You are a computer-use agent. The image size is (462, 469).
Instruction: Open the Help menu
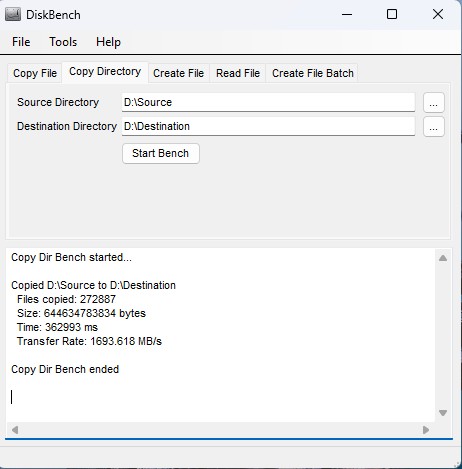pos(108,42)
